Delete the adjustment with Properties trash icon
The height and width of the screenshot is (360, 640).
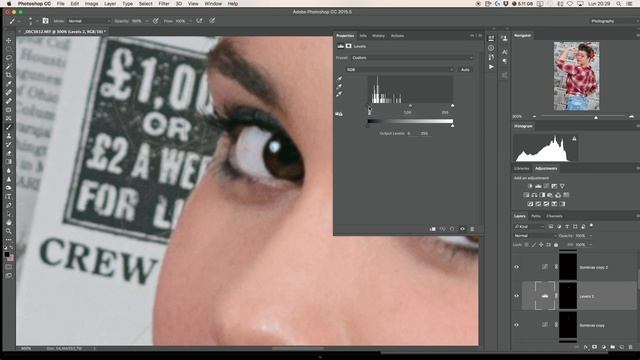[472, 229]
